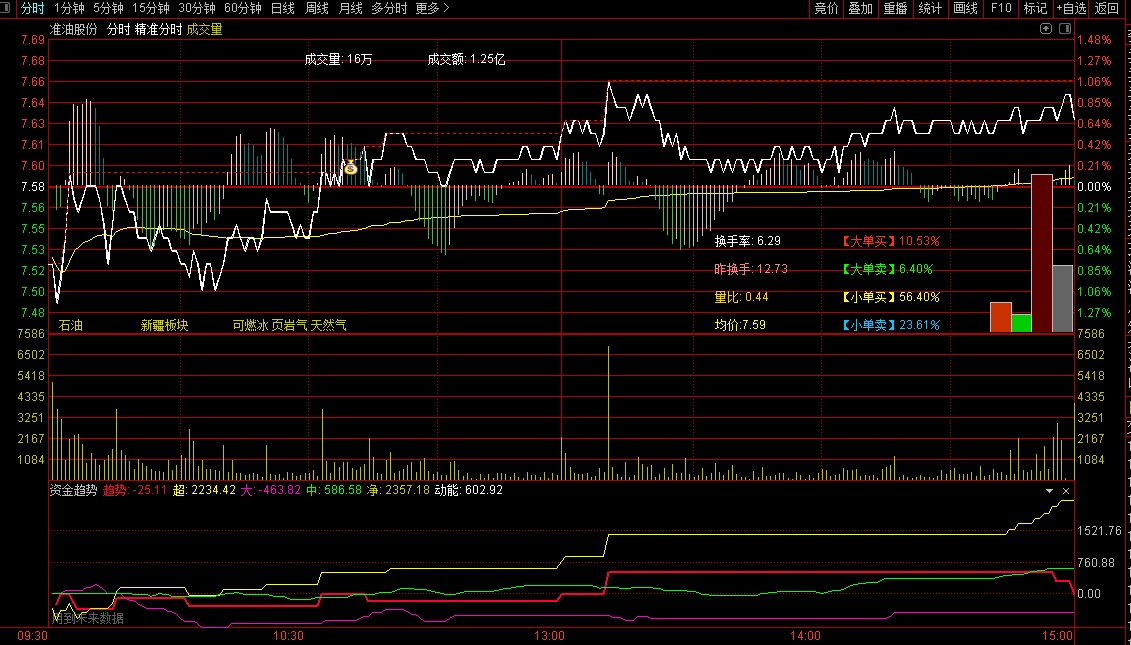Screen dimensions: 1131x645
Task: Click the 页岩气 concept tag
Action: pyautogui.click(x=289, y=325)
